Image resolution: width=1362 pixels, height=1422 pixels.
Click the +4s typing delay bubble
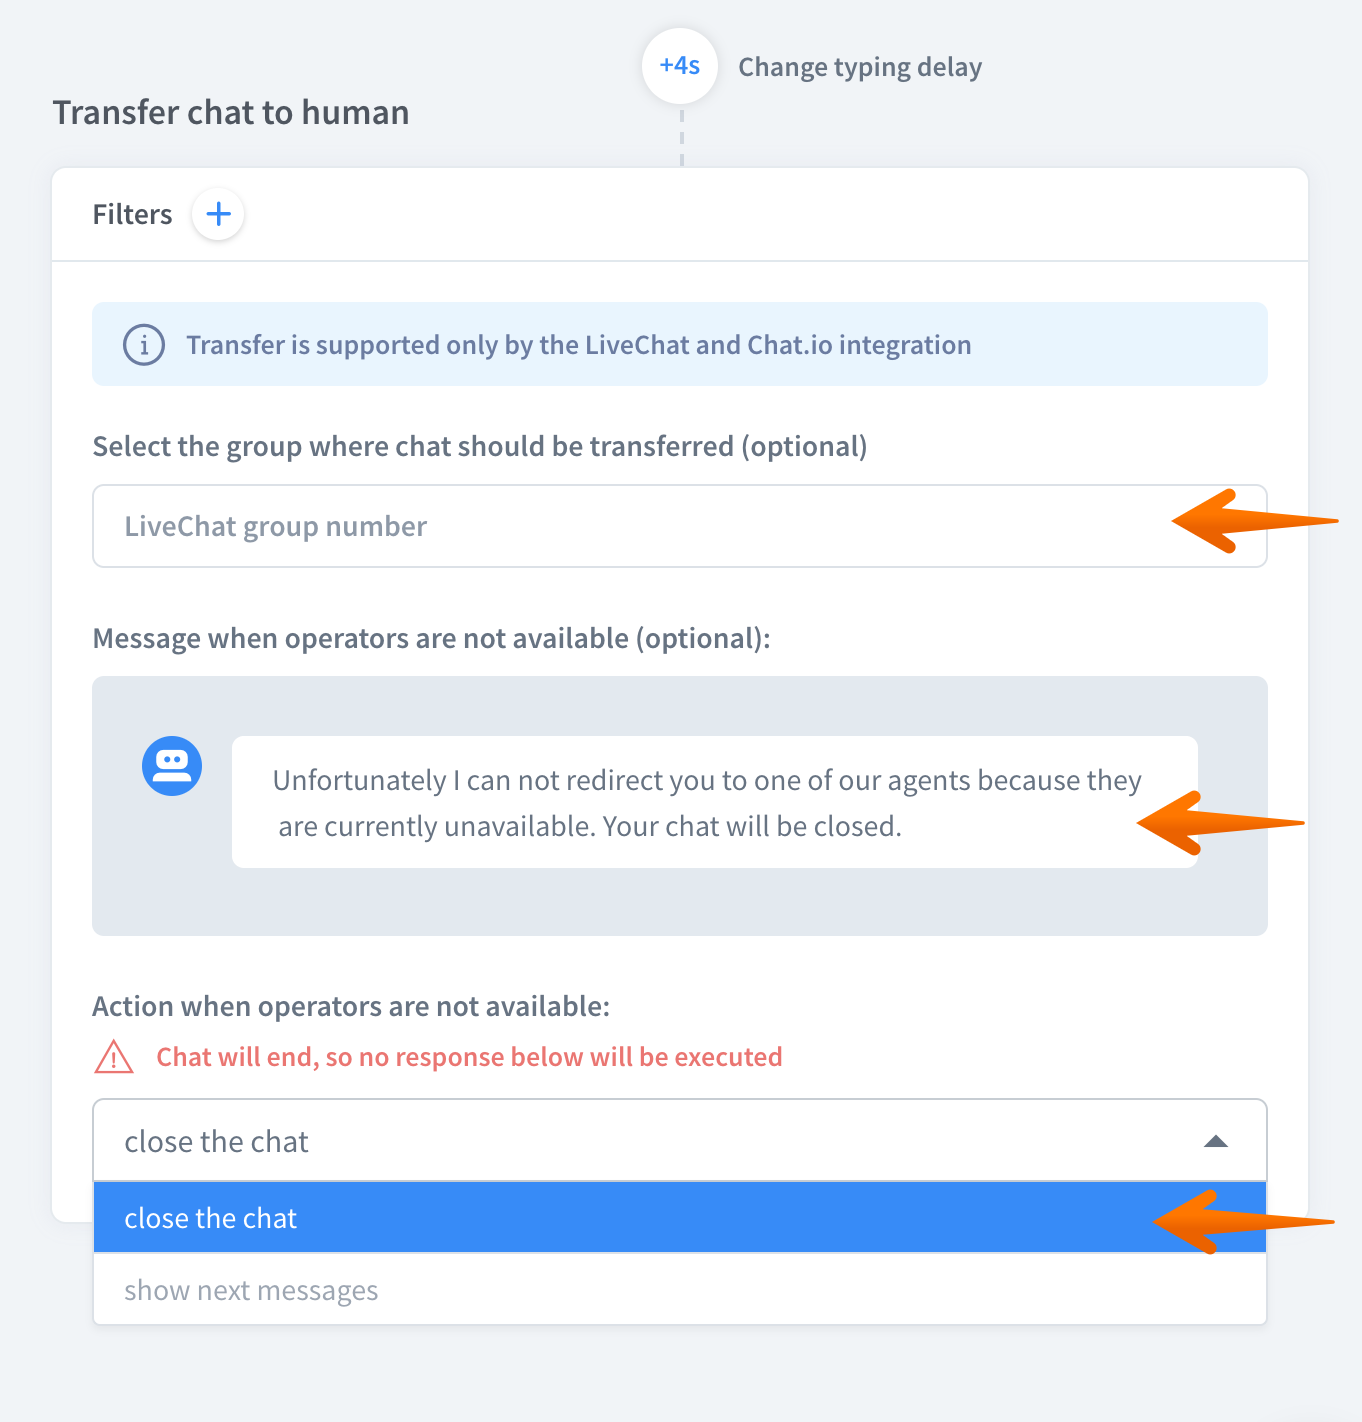[x=680, y=66]
